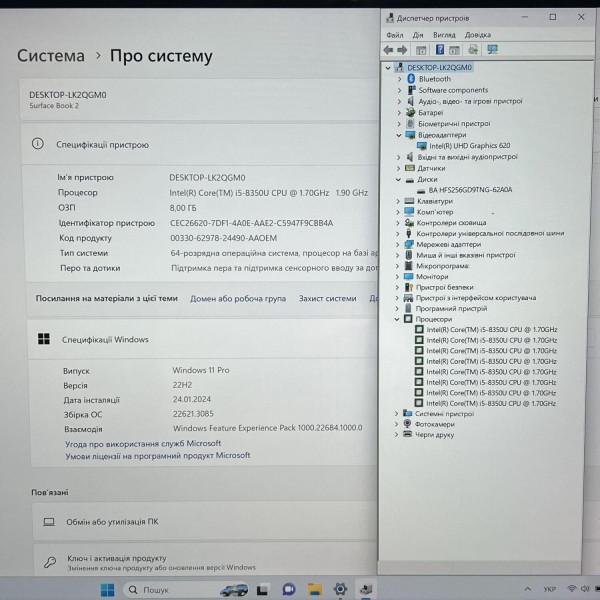Expand the Bluetooth category
The width and height of the screenshot is (600, 600).
[x=399, y=79]
